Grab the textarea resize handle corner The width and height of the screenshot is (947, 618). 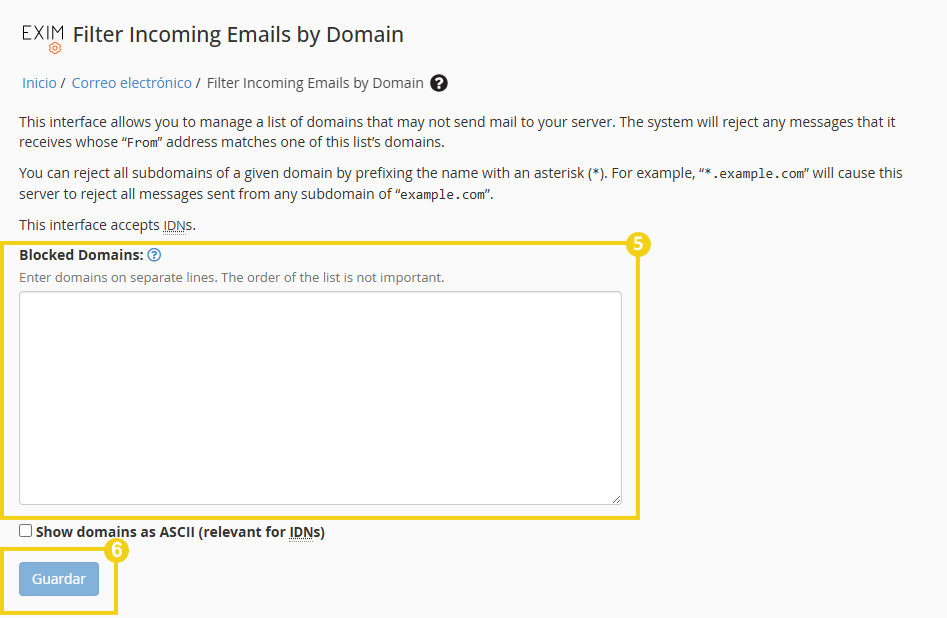(x=616, y=499)
